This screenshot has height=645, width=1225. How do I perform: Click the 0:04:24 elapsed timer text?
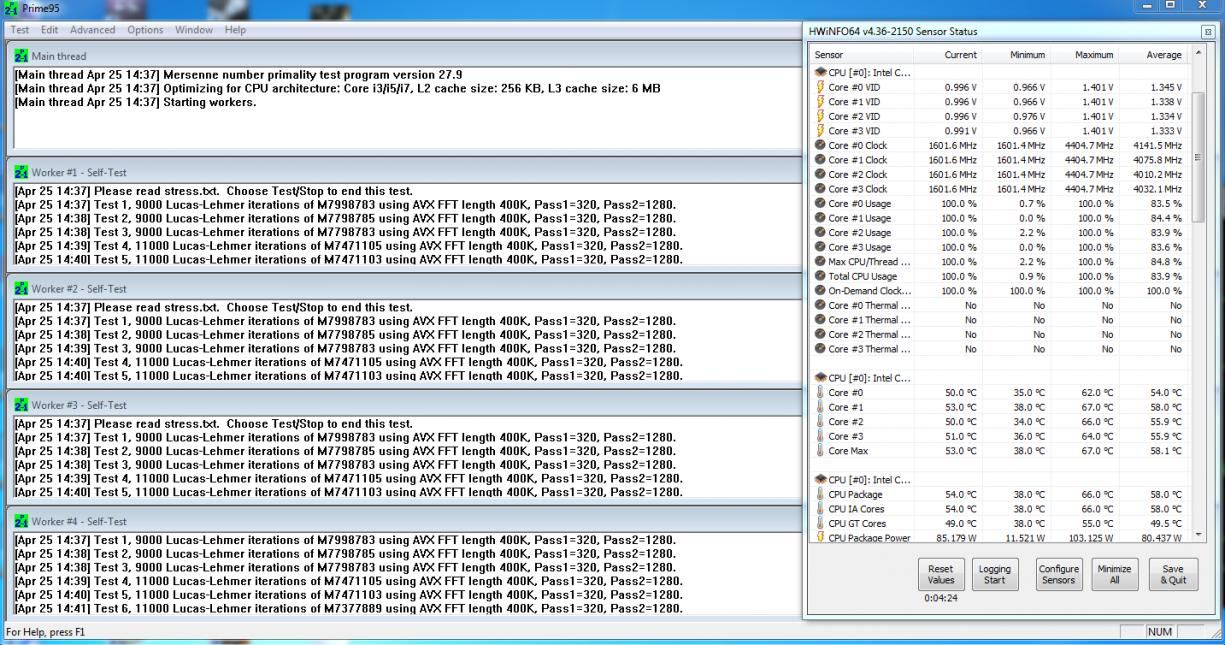pos(940,600)
